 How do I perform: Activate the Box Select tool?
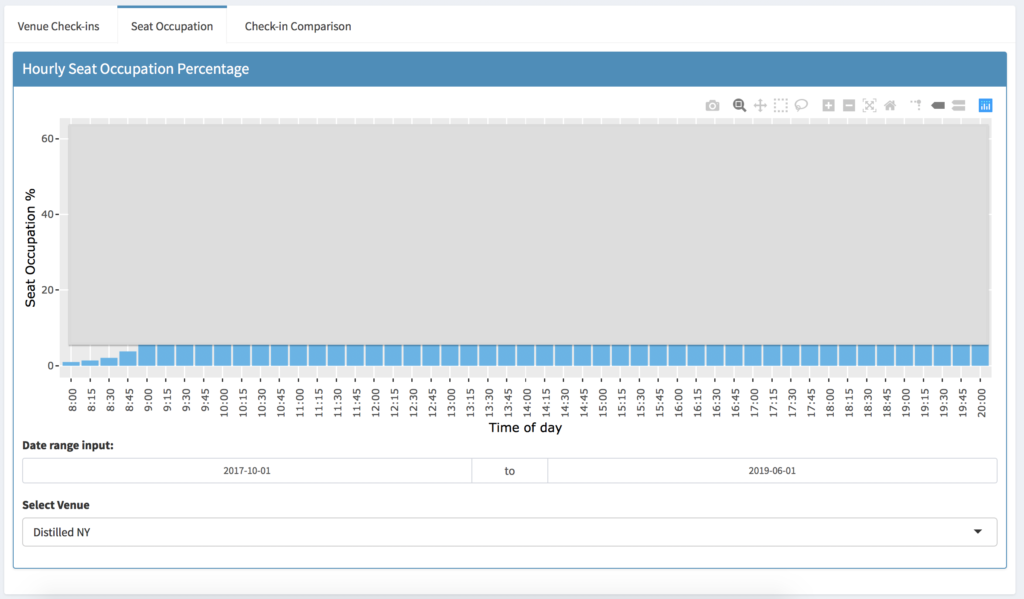(781, 105)
